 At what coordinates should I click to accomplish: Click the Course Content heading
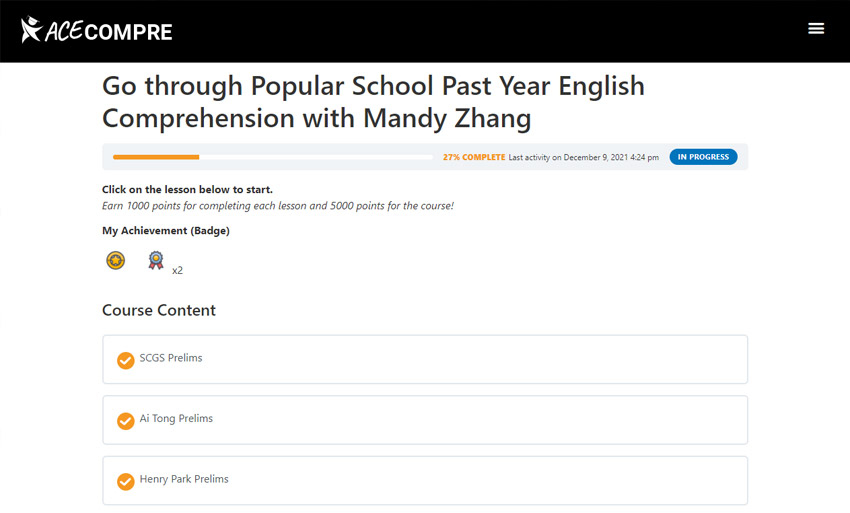159,310
